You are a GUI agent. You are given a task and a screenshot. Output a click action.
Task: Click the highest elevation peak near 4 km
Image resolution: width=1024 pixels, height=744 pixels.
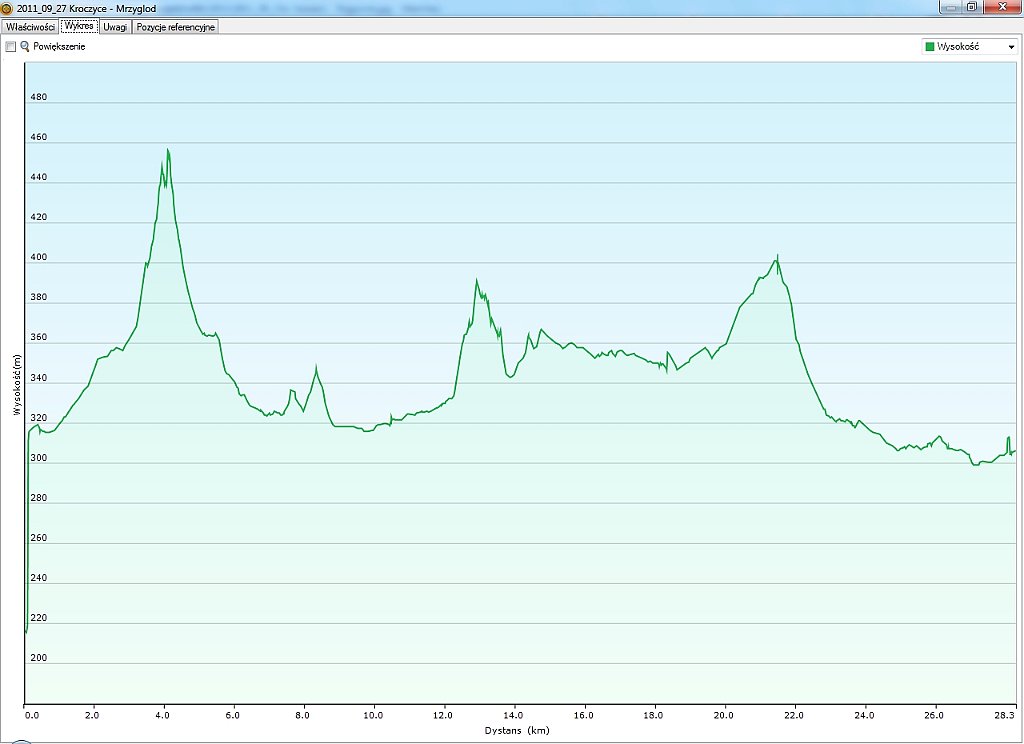click(168, 150)
